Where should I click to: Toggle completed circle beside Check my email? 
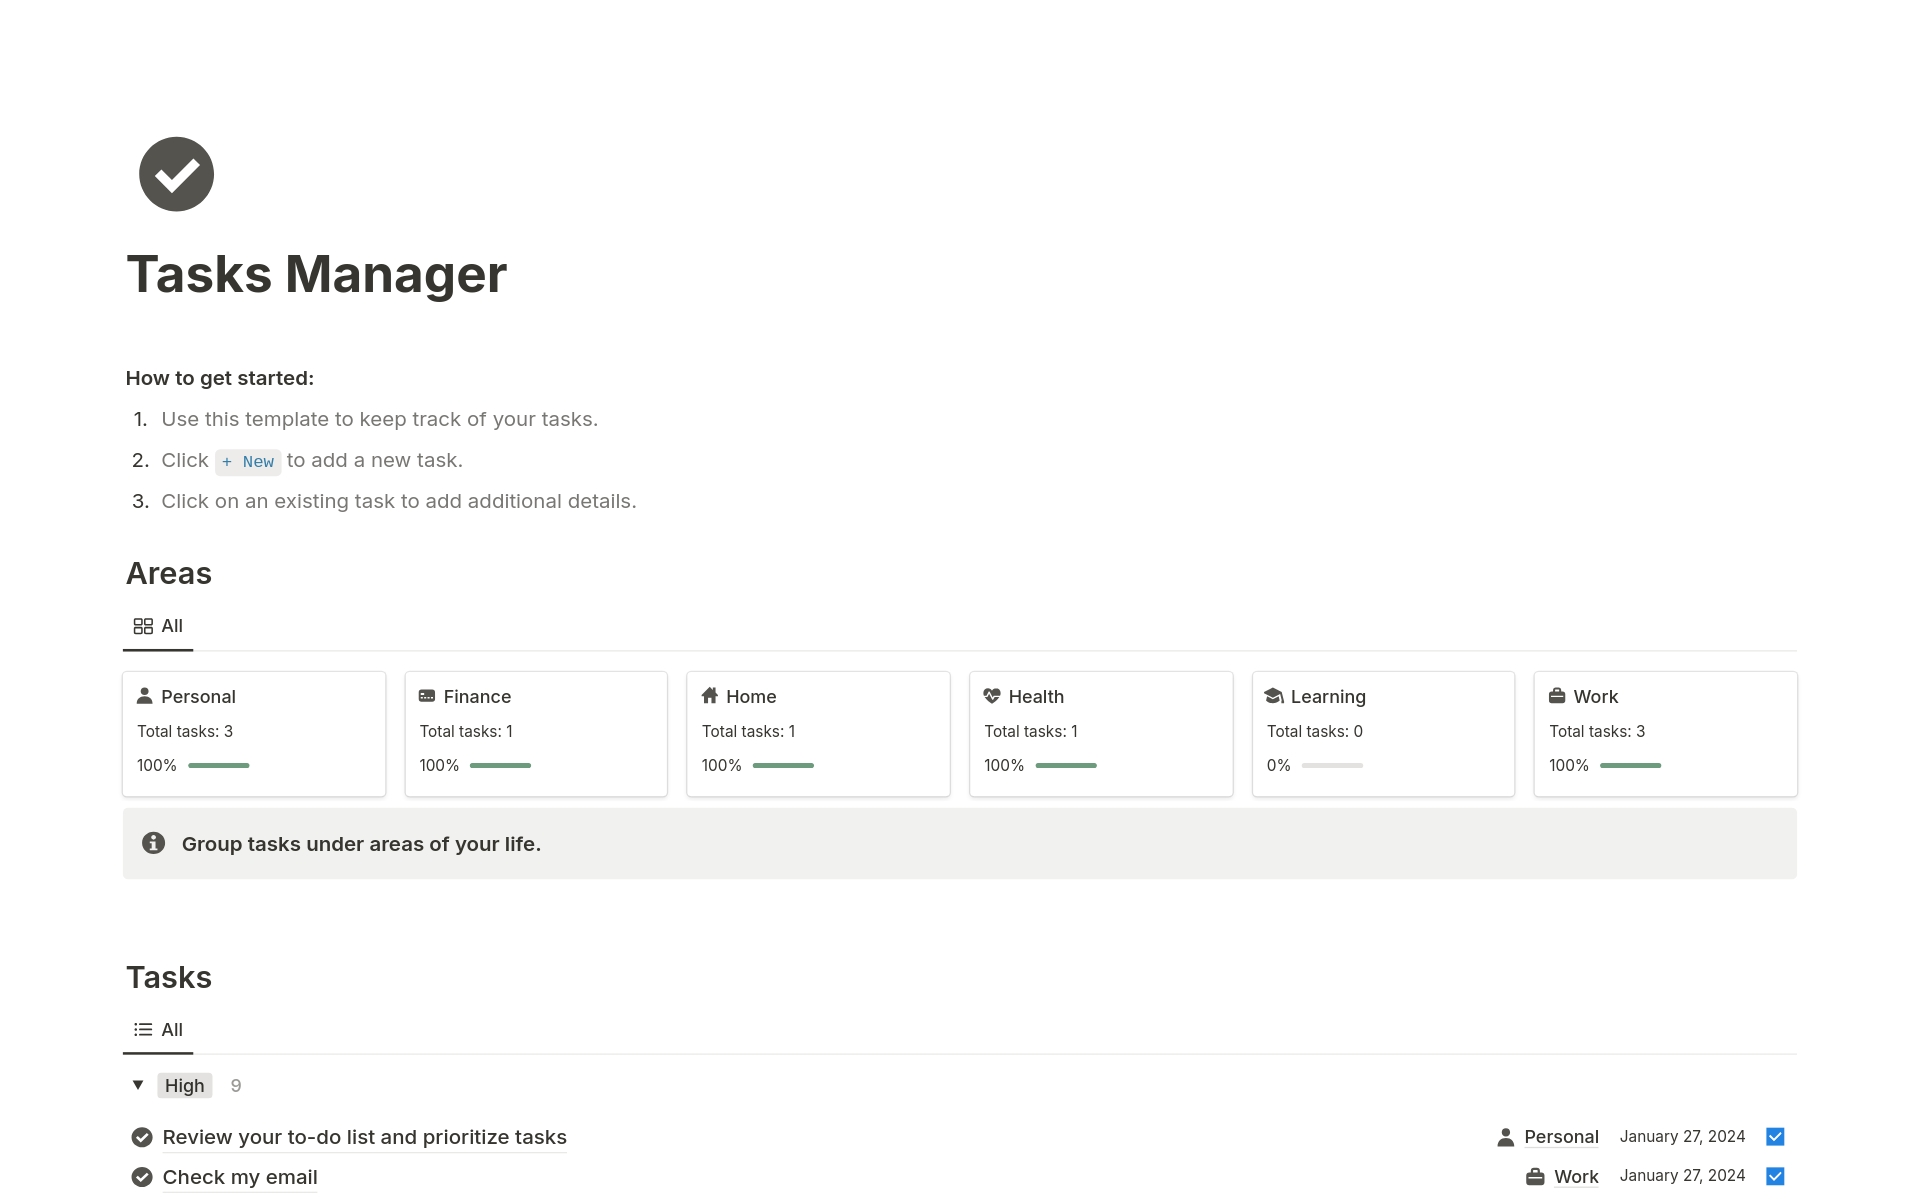[x=142, y=1177]
